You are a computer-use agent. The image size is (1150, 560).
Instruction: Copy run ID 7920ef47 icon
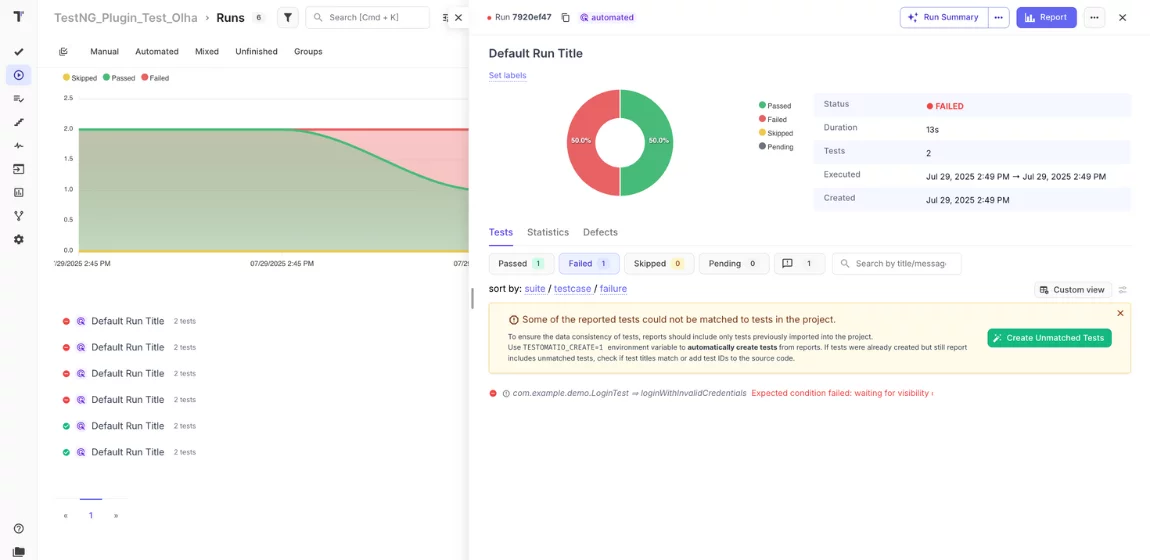coord(565,18)
